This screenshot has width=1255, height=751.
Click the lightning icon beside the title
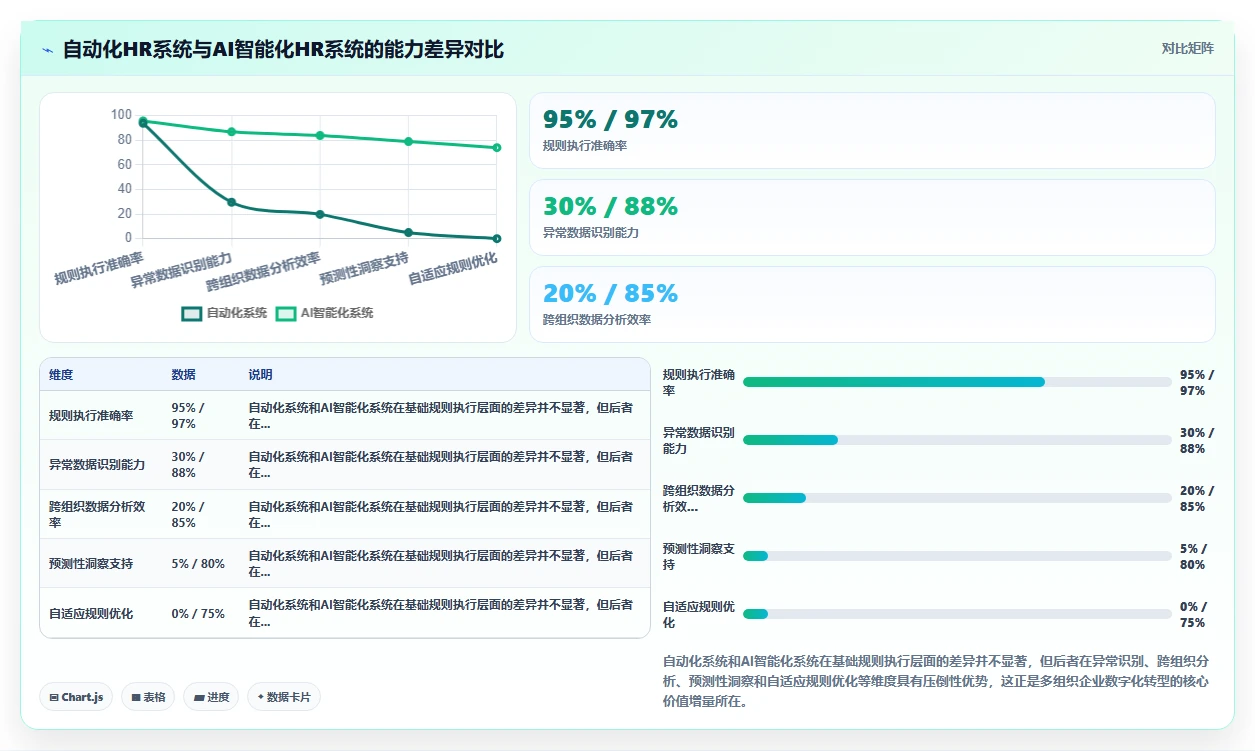[x=47, y=49]
